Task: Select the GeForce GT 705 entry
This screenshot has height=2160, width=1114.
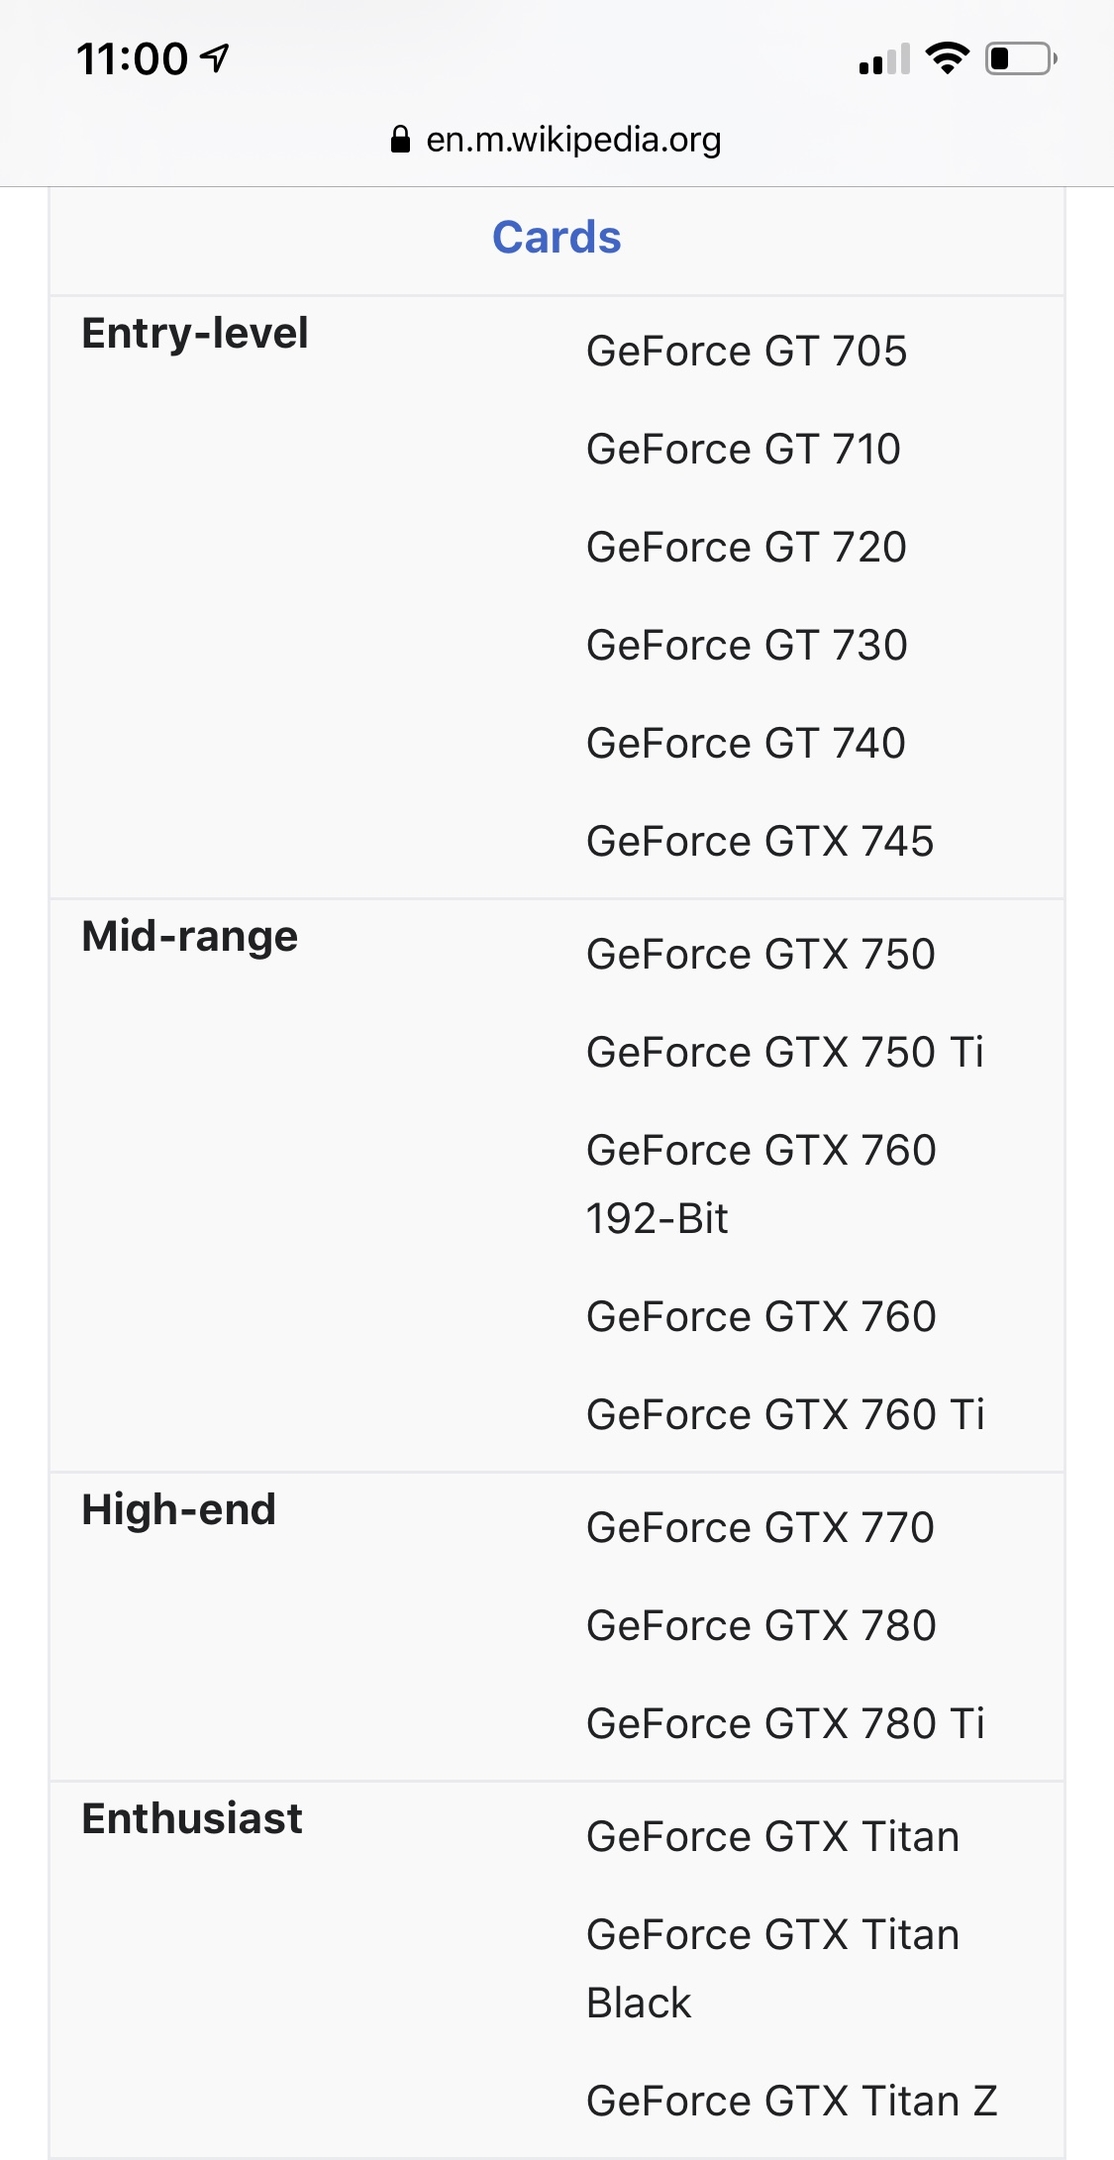Action: pyautogui.click(x=746, y=351)
